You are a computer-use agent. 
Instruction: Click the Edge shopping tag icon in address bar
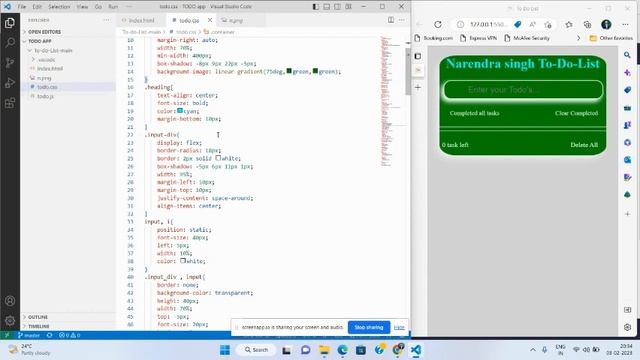coord(518,24)
